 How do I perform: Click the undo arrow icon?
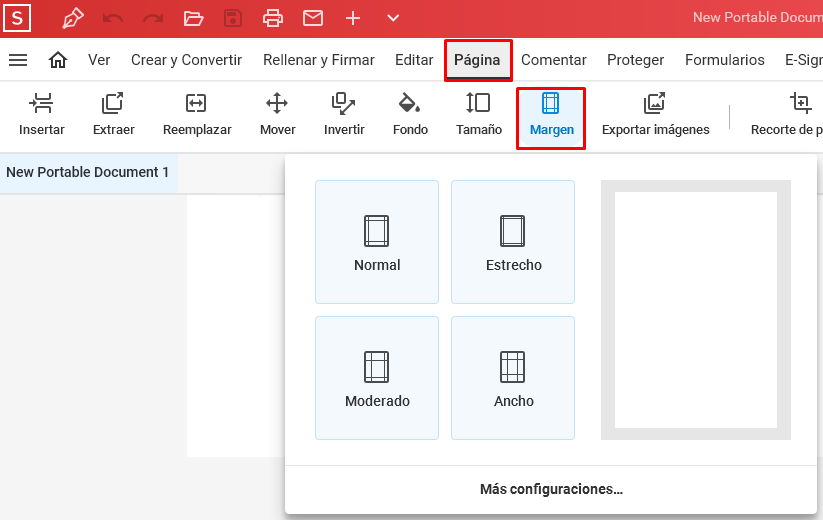click(113, 18)
